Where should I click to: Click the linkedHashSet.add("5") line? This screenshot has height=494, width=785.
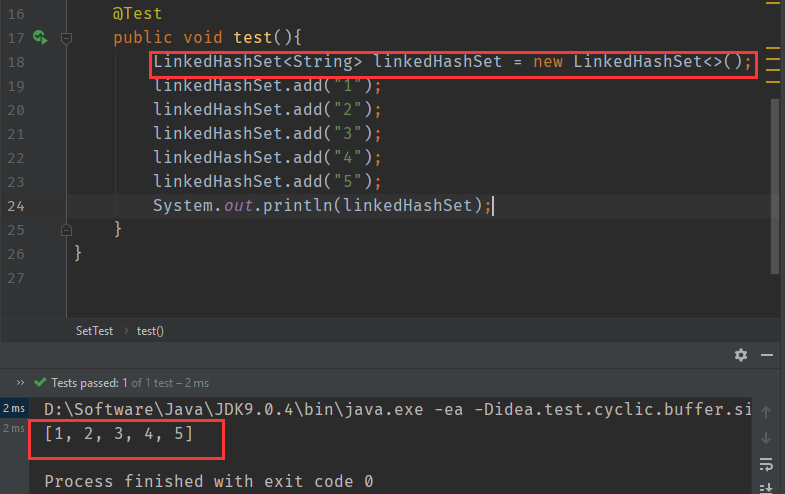(267, 182)
